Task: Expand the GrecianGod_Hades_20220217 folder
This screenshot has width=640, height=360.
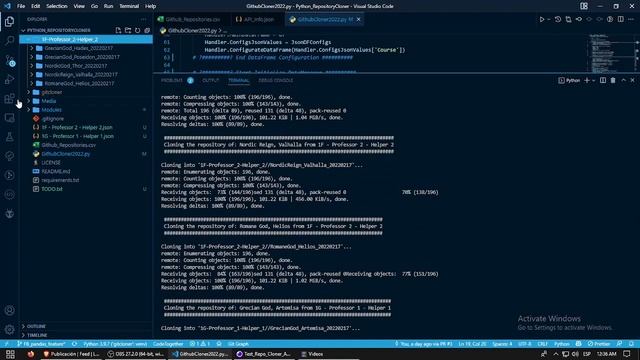Action: point(86,48)
